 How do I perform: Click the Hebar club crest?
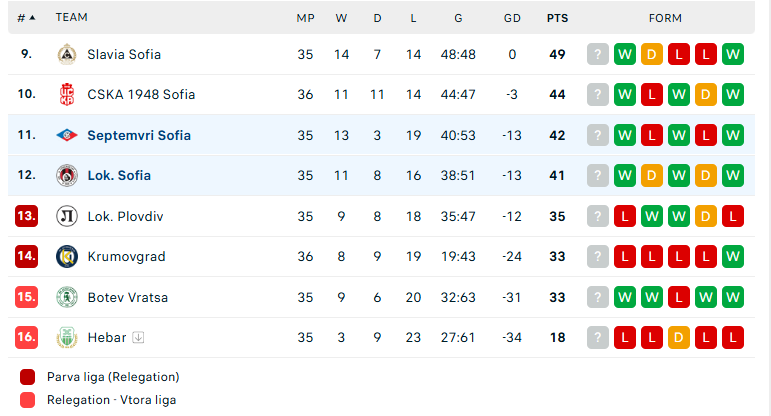(67, 338)
